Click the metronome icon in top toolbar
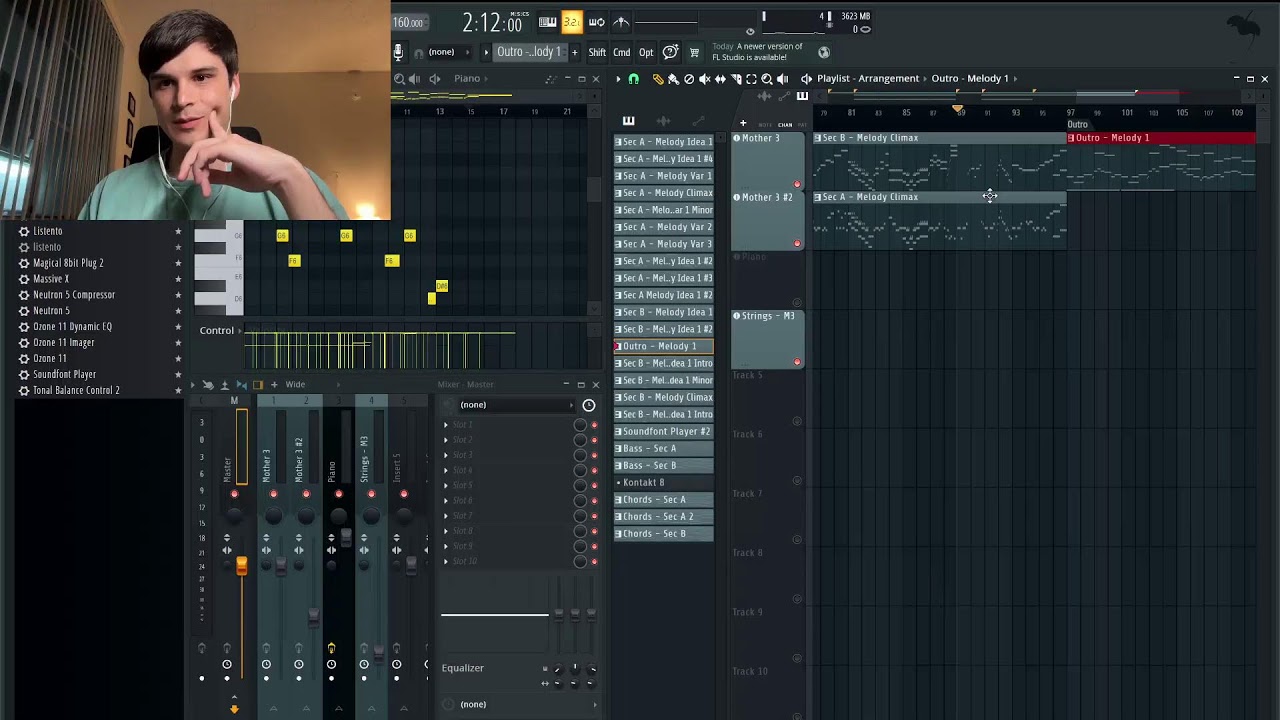This screenshot has width=1280, height=720. [621, 22]
